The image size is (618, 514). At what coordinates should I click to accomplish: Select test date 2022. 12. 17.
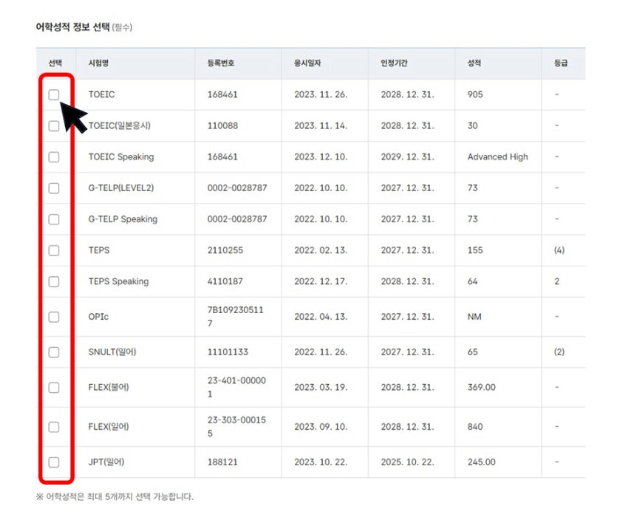point(321,281)
